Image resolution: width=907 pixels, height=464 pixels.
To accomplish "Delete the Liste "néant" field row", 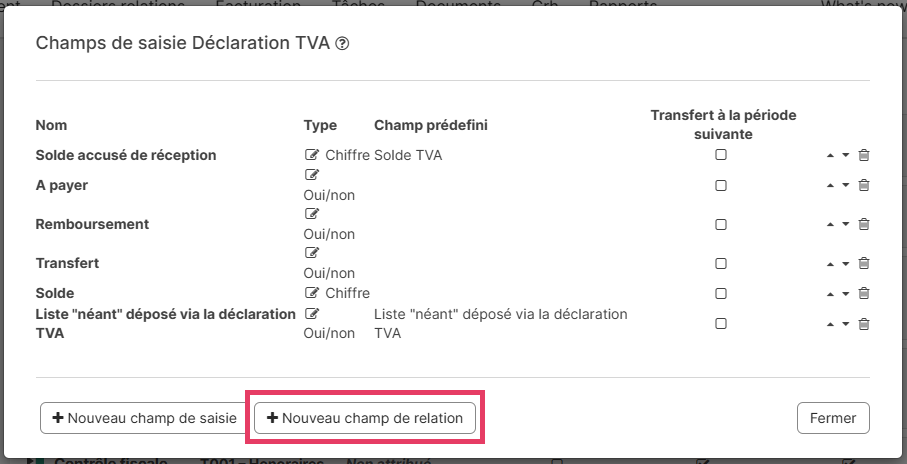I will [864, 324].
